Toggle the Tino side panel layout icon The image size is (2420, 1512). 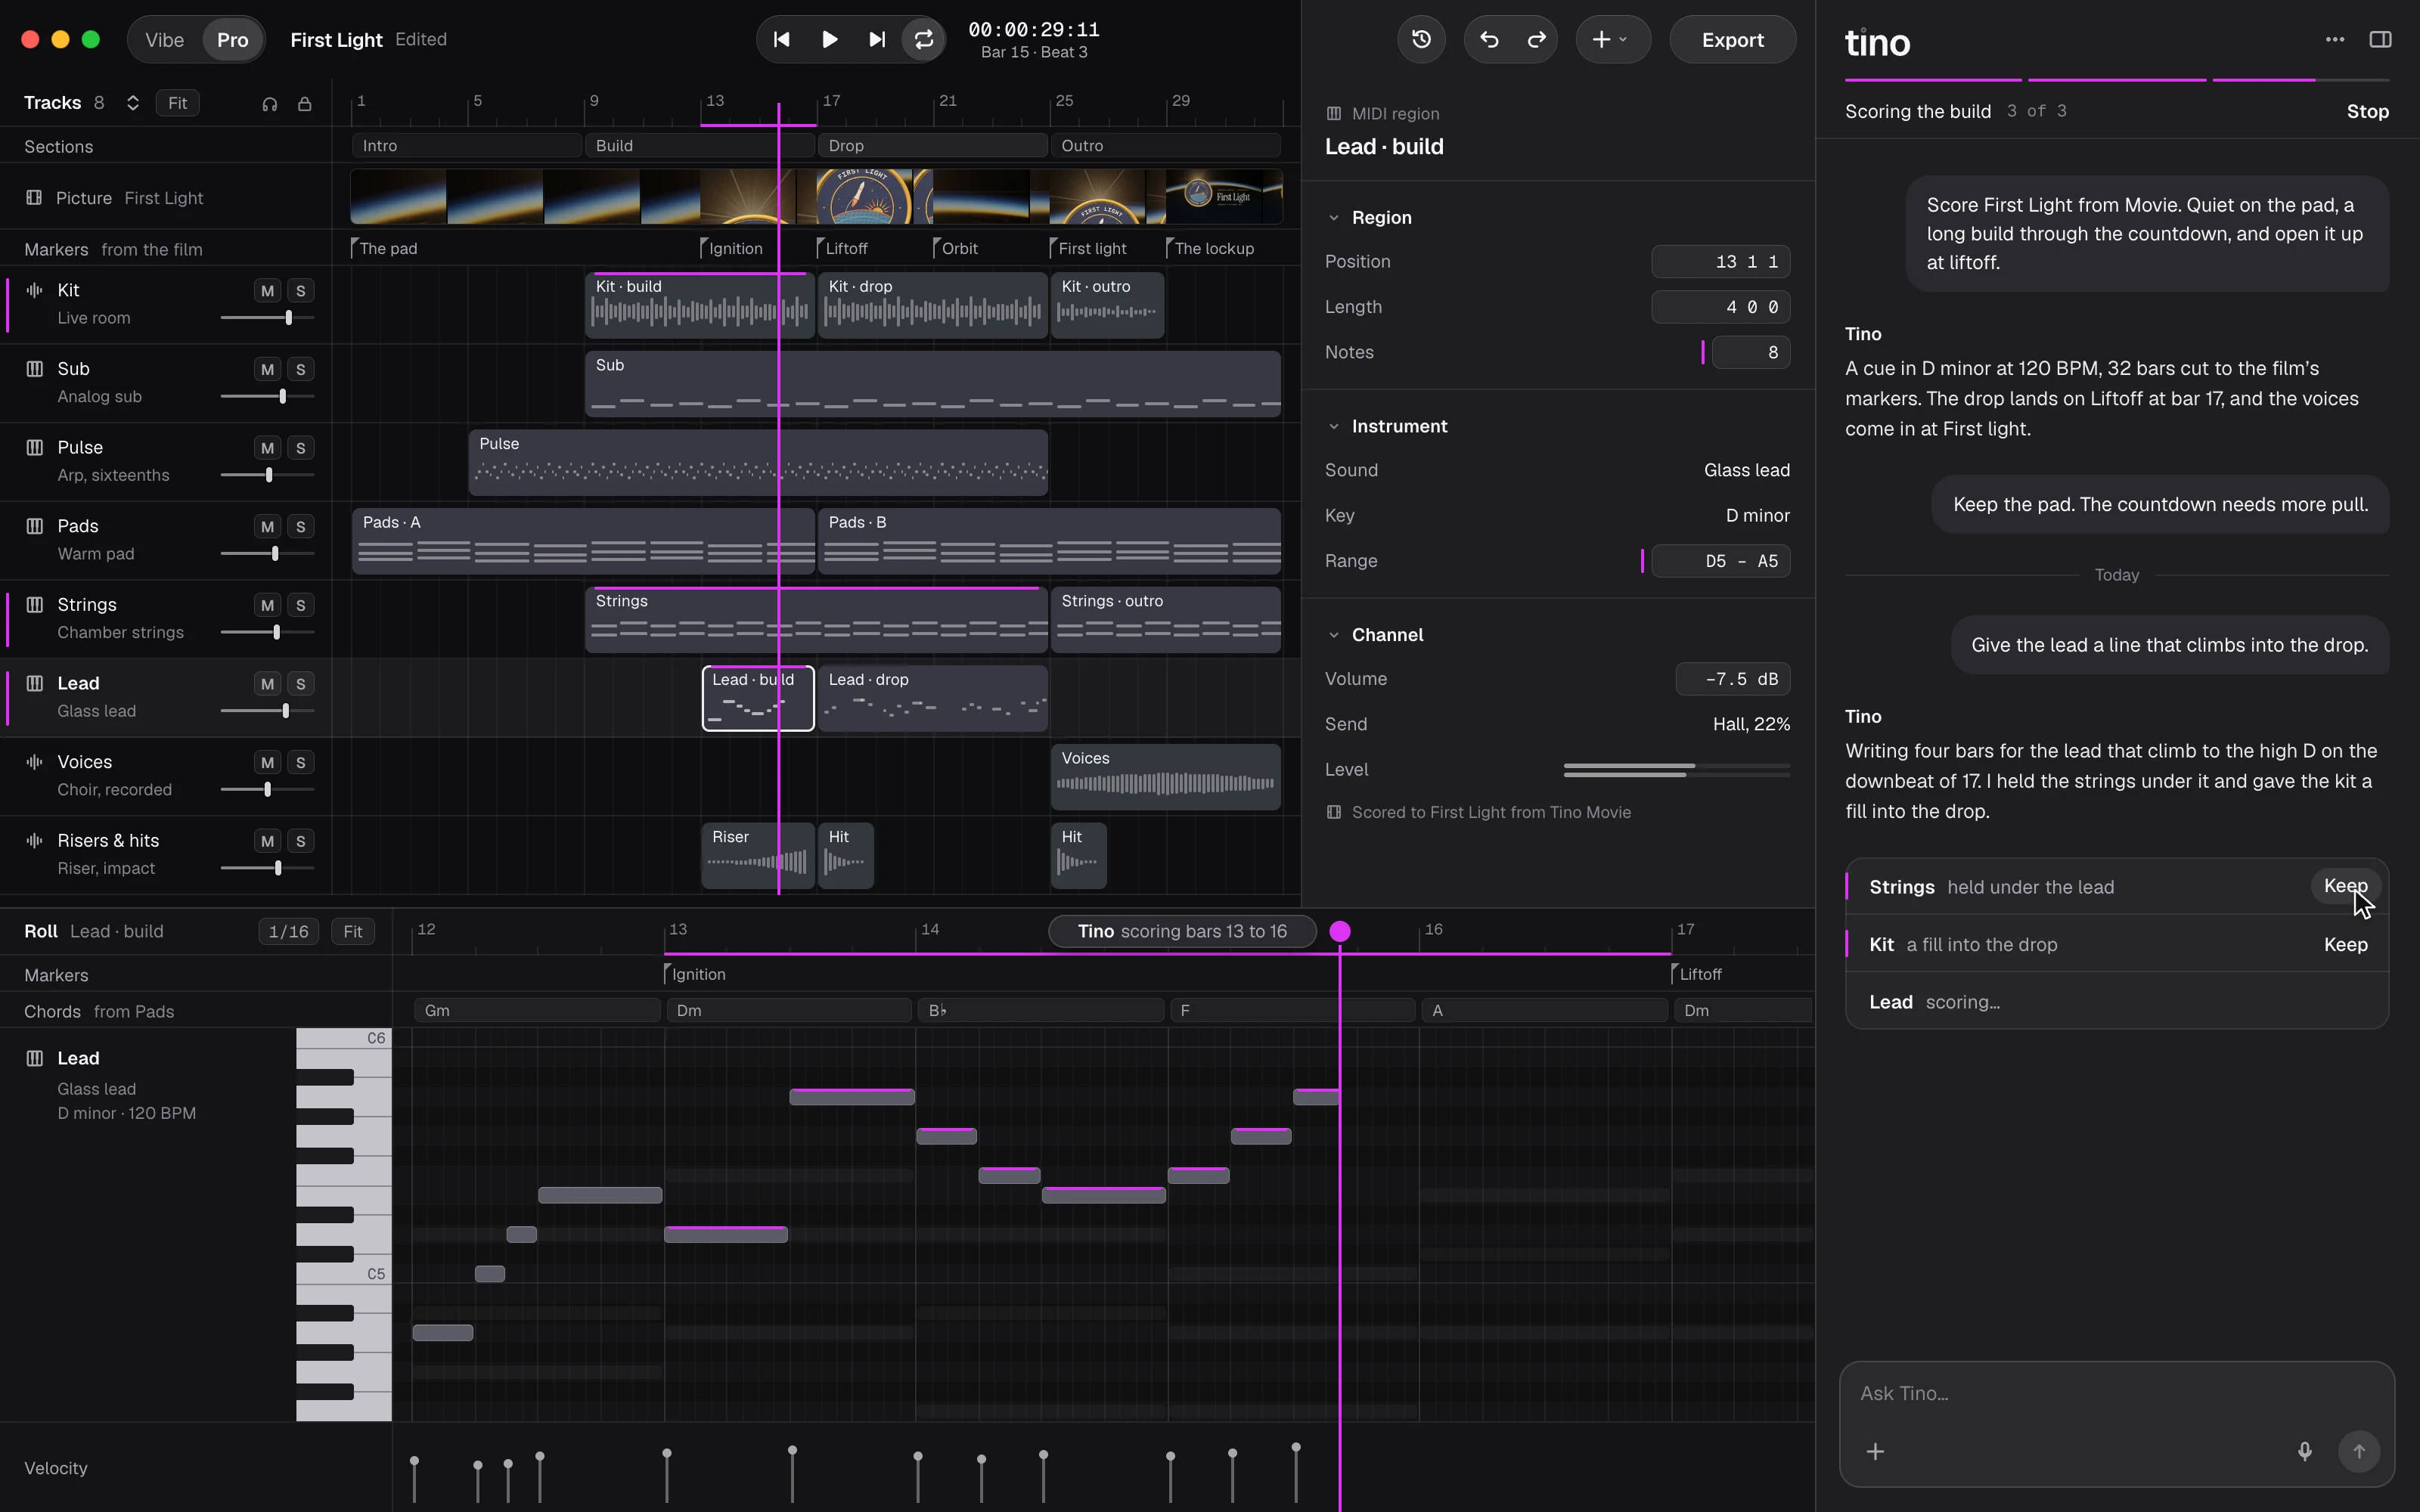pyautogui.click(x=2380, y=40)
